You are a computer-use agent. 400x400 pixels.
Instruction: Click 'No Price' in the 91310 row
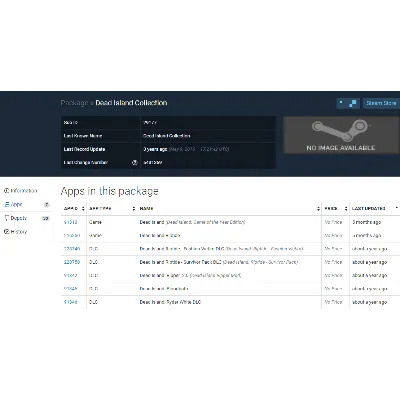click(333, 222)
